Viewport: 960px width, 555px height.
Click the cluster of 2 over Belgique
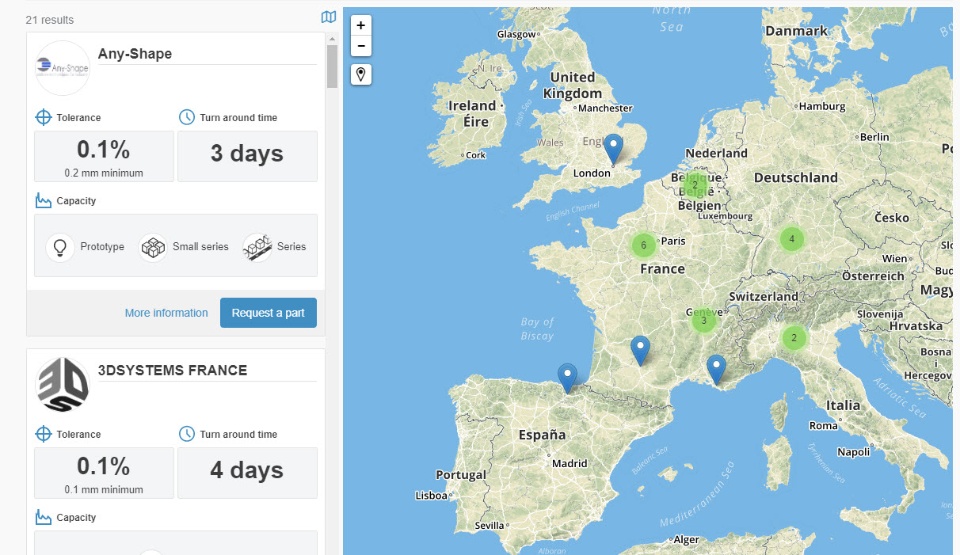(695, 184)
